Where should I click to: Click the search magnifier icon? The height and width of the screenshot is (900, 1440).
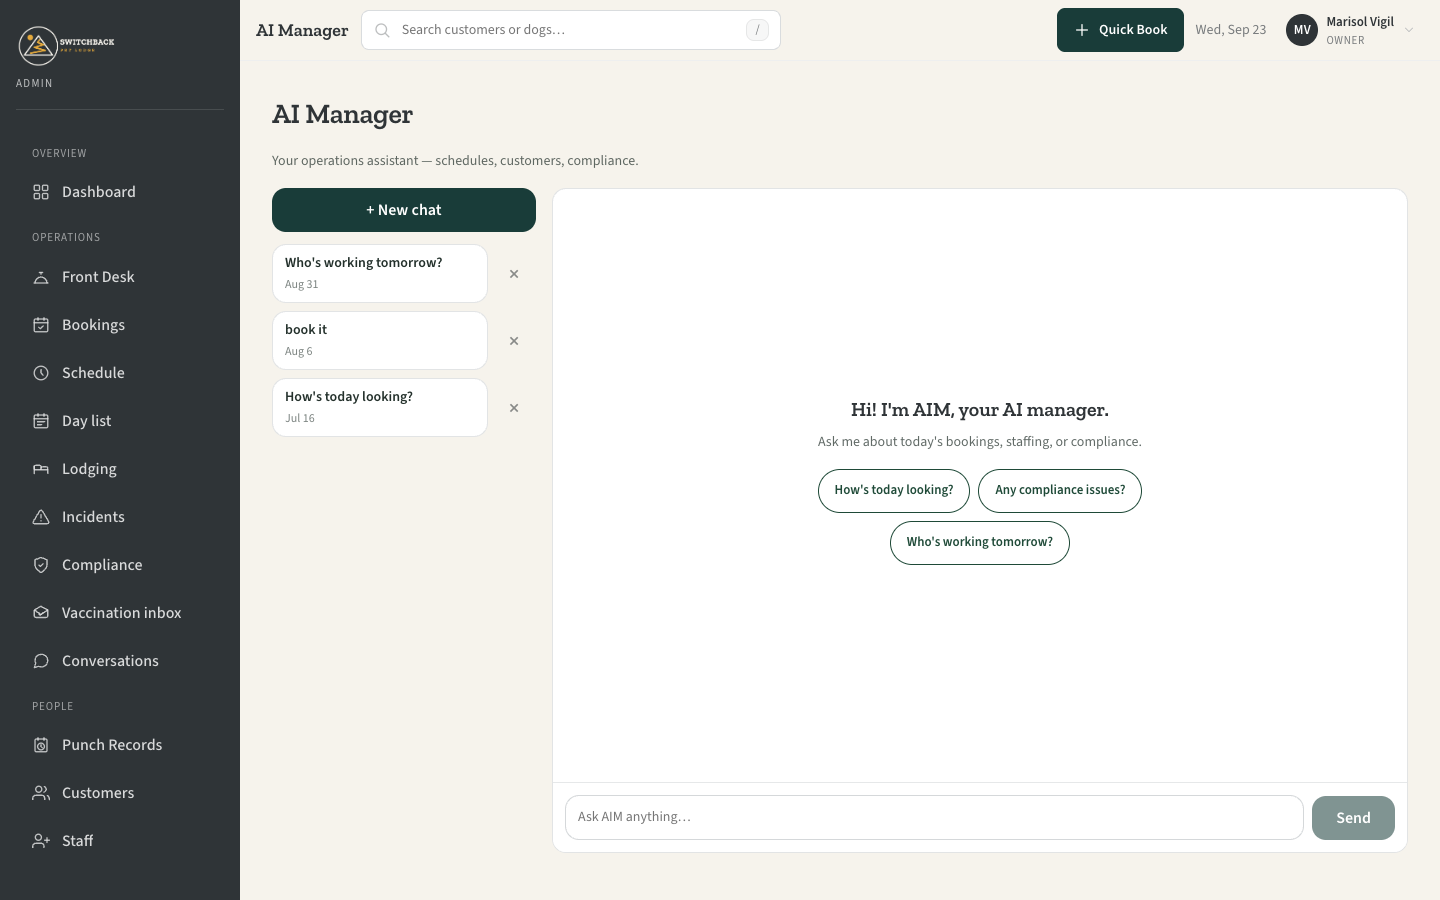tap(382, 30)
